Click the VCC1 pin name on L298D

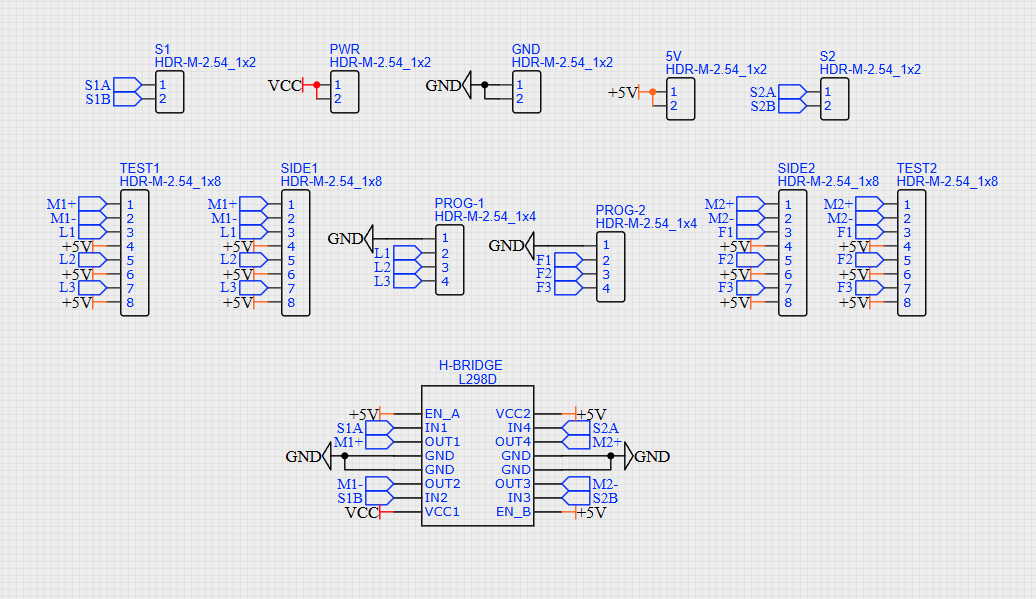(442, 512)
